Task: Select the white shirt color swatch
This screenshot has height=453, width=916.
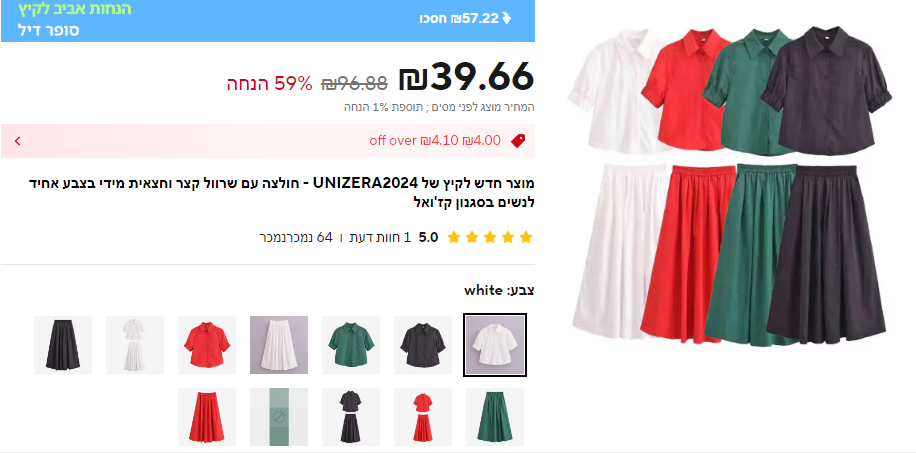Action: (495, 345)
